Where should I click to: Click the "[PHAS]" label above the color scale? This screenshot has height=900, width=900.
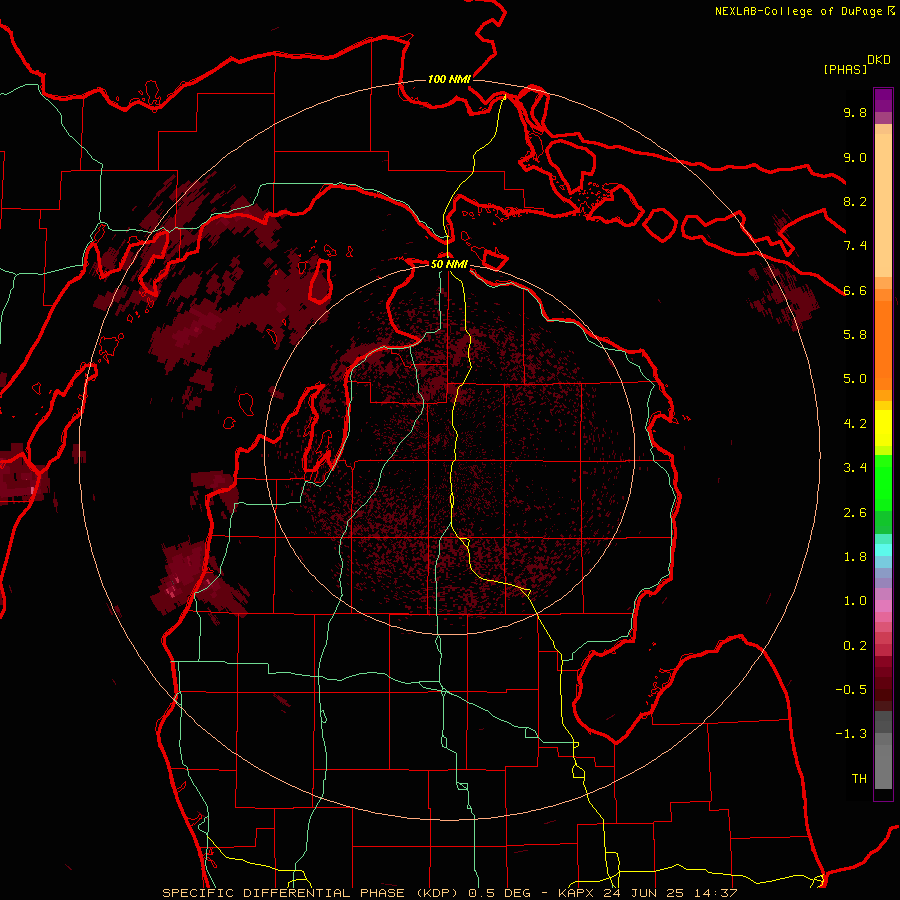pos(845,69)
